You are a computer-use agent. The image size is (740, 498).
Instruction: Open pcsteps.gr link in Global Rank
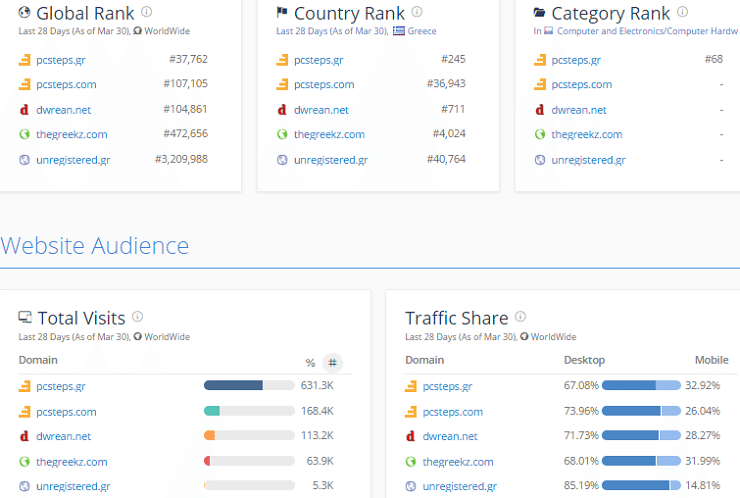point(61,60)
